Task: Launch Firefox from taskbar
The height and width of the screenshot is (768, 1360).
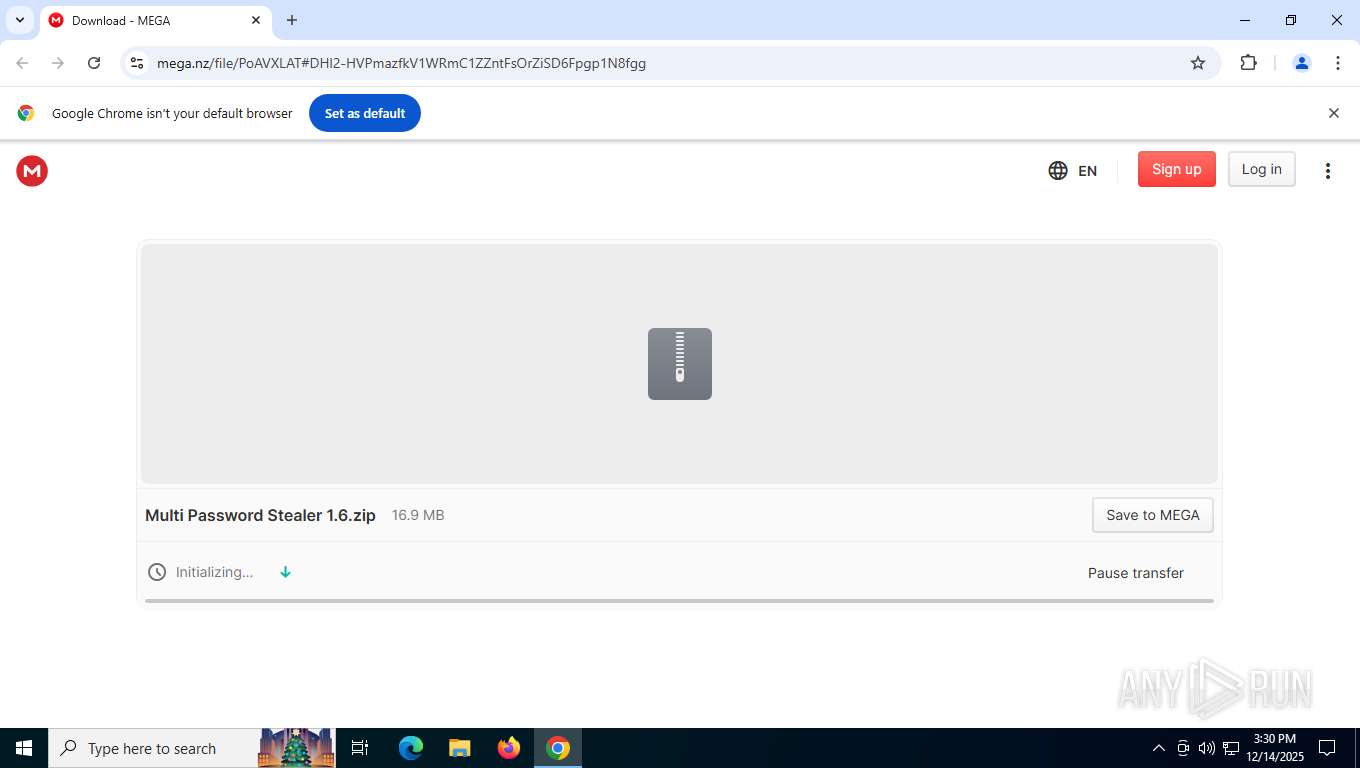Action: (x=509, y=748)
